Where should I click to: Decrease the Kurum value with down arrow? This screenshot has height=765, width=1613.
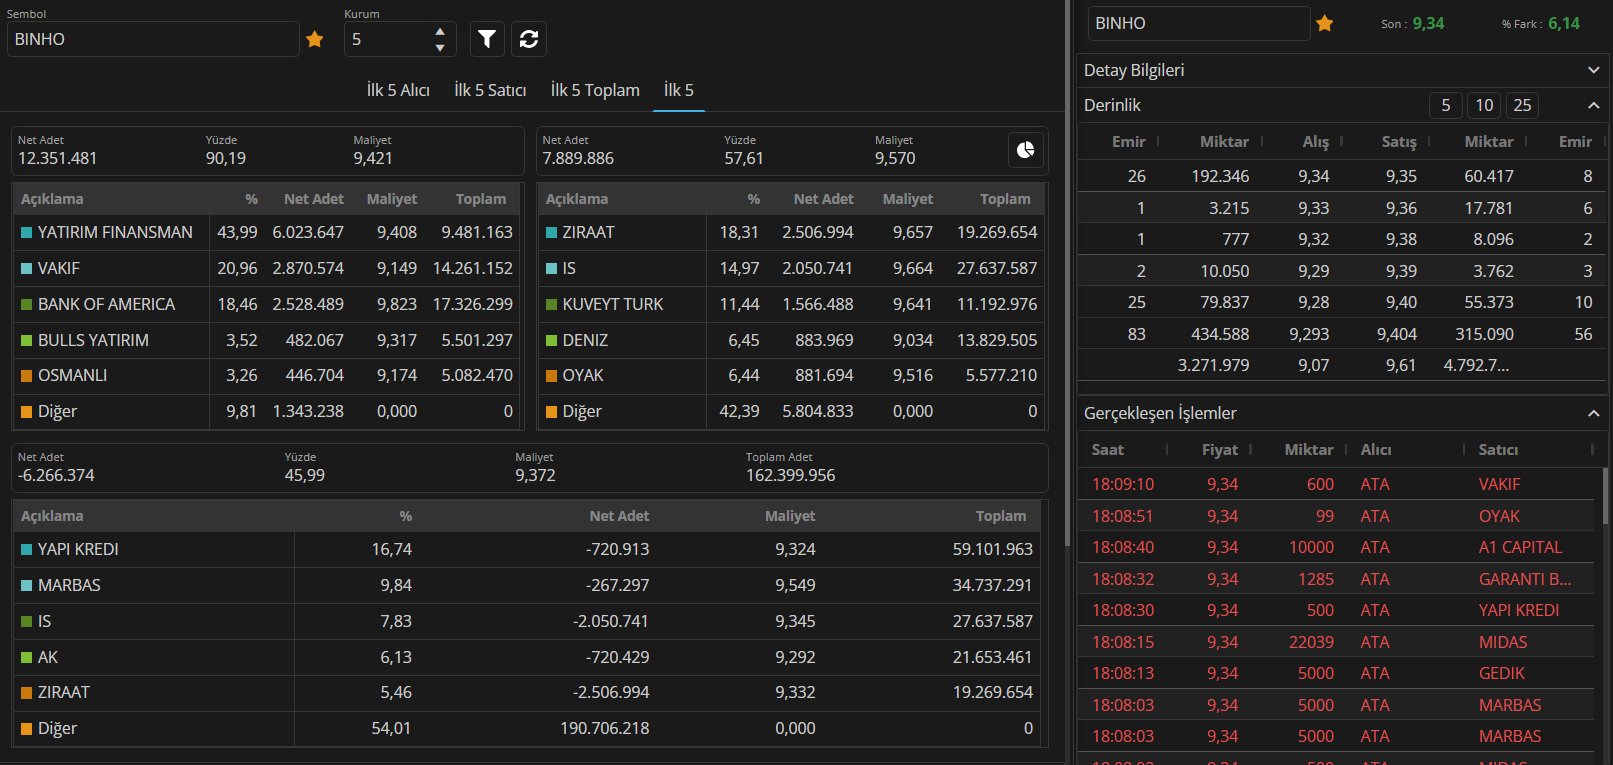(440, 47)
